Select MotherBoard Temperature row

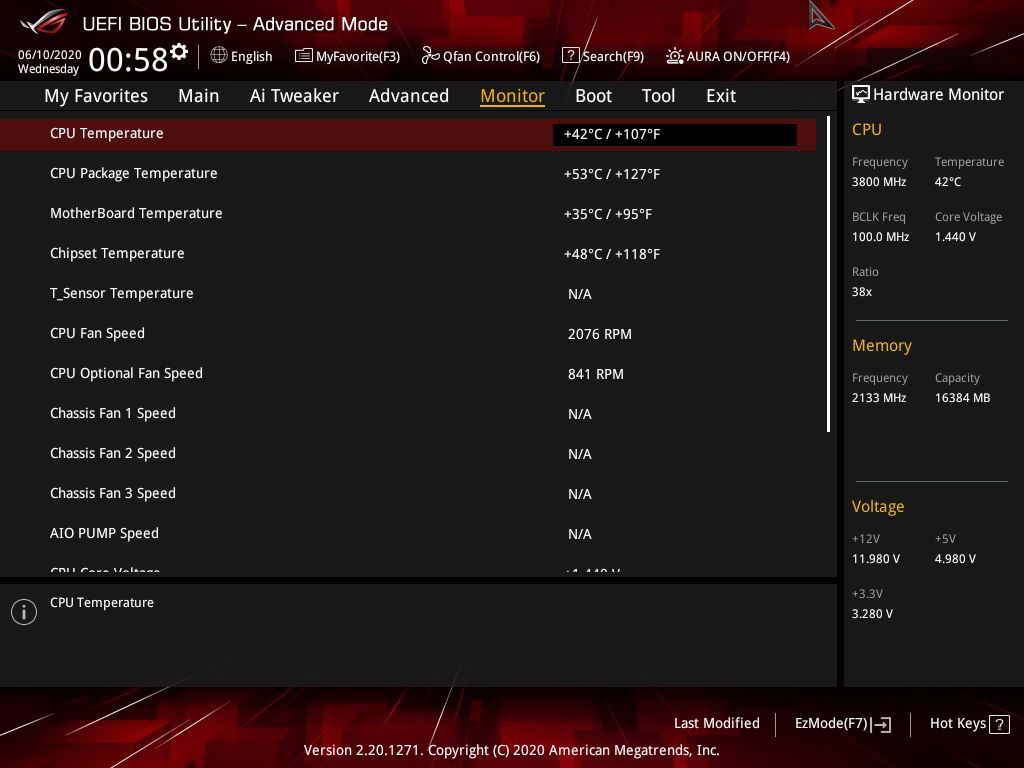click(408, 214)
